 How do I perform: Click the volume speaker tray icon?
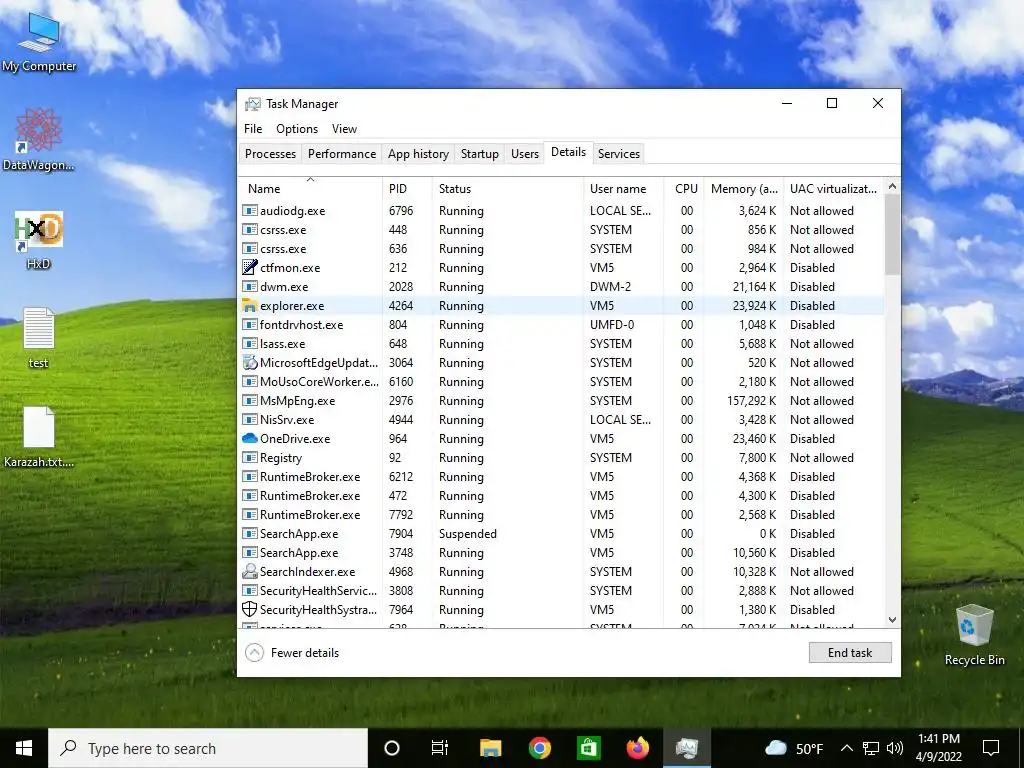(895, 748)
